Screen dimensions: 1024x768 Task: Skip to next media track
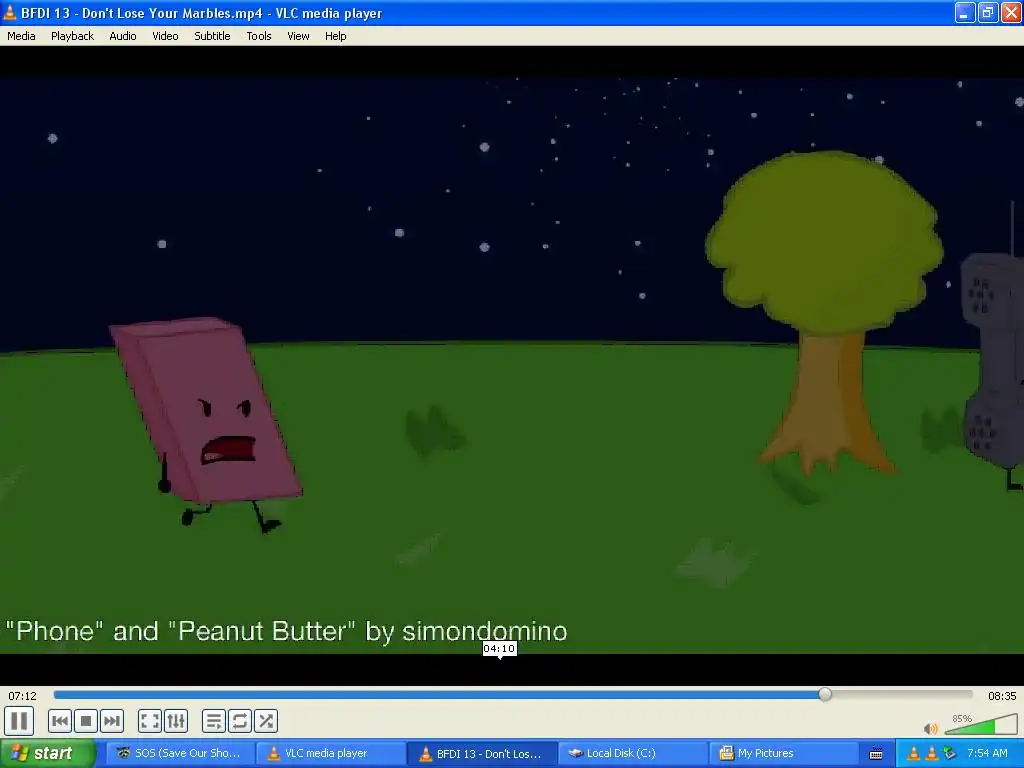pos(112,721)
